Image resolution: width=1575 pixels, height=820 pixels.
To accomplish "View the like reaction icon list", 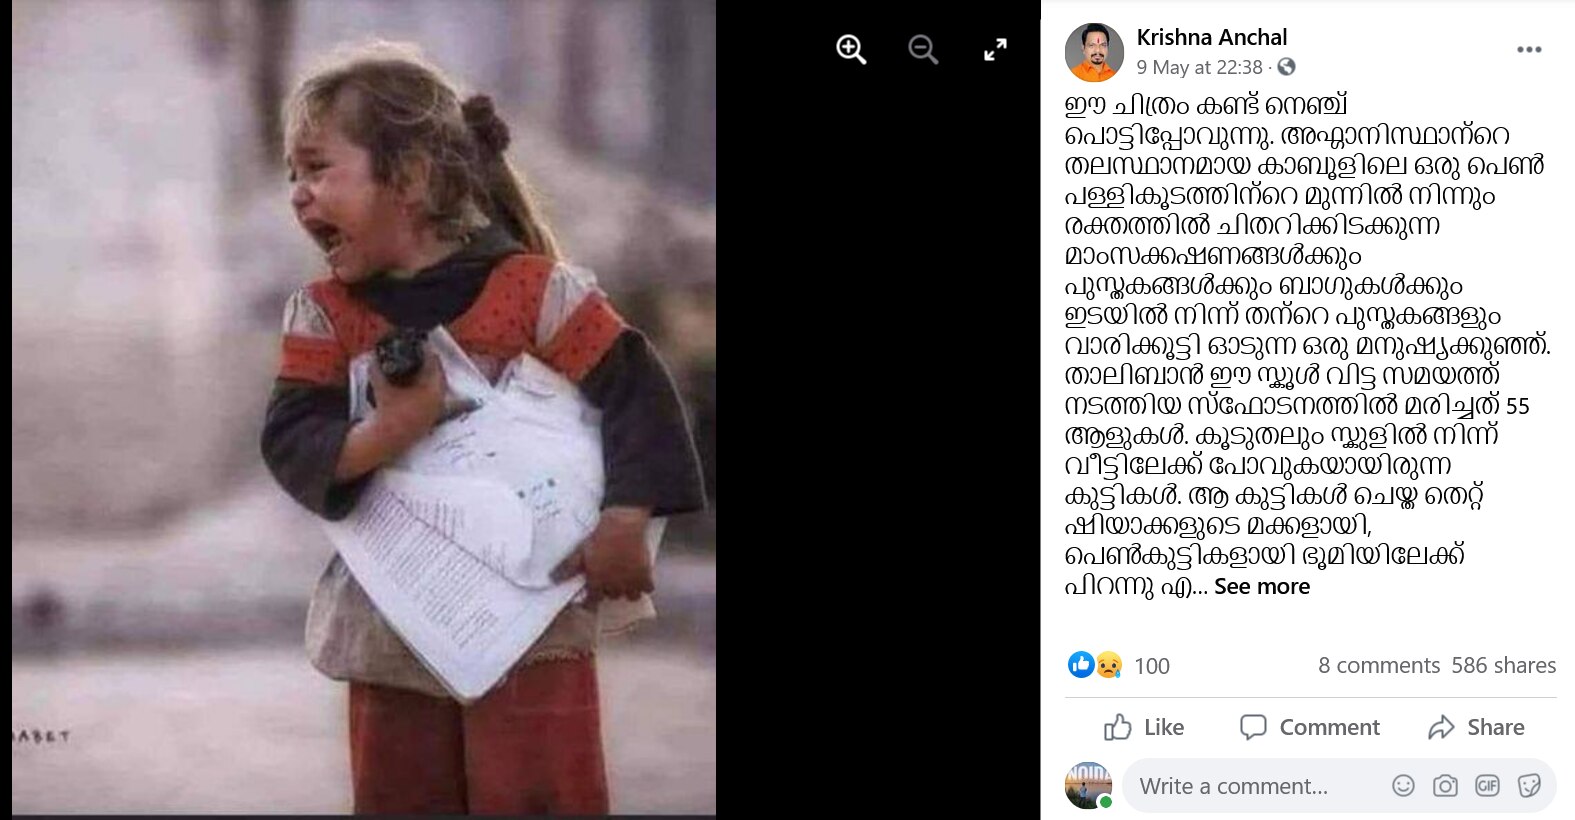I will pyautogui.click(x=1081, y=664).
